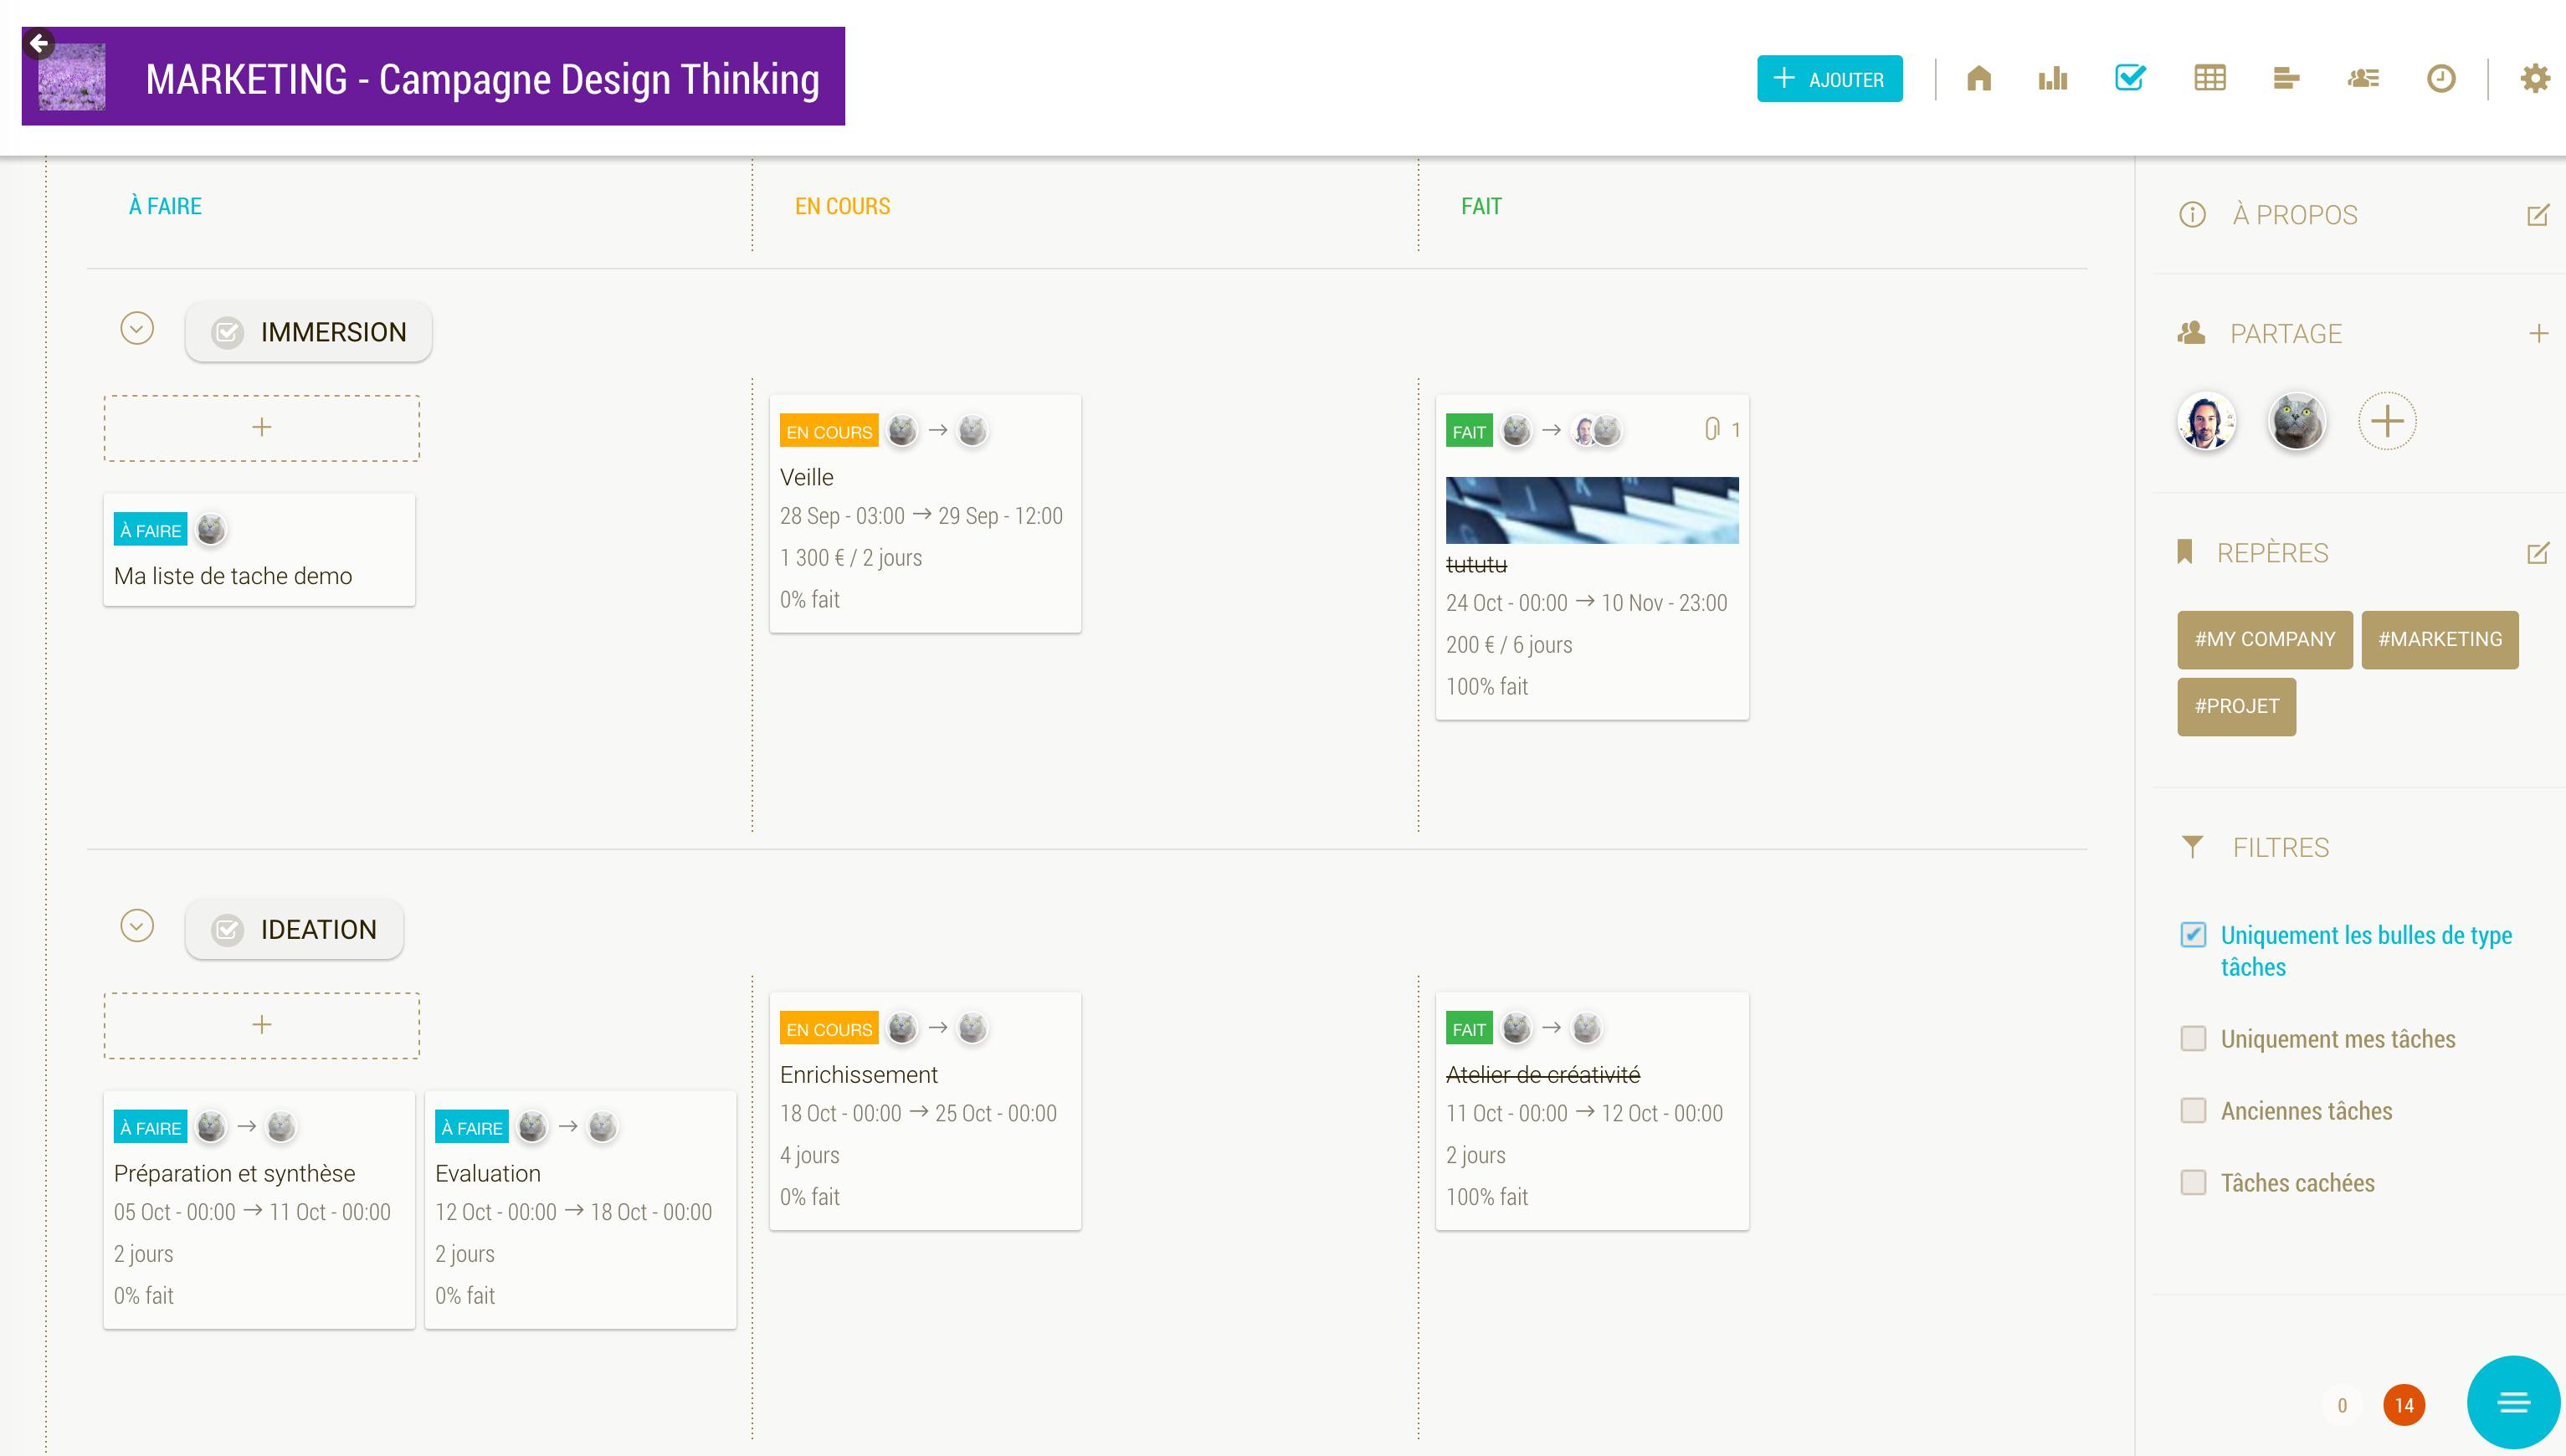Click the two assignee avatars on tututu
Viewport: 2566px width, 1456px height.
[x=1596, y=431]
